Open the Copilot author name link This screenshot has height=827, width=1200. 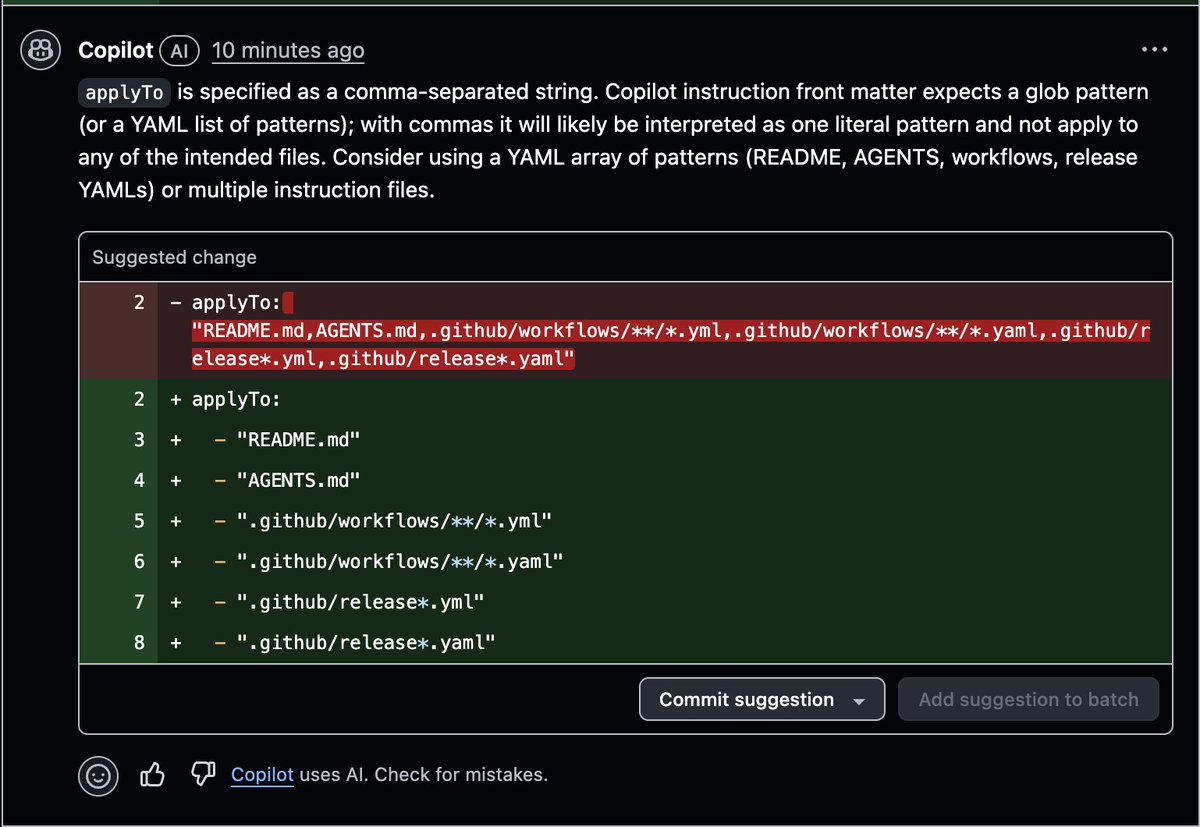click(x=116, y=50)
